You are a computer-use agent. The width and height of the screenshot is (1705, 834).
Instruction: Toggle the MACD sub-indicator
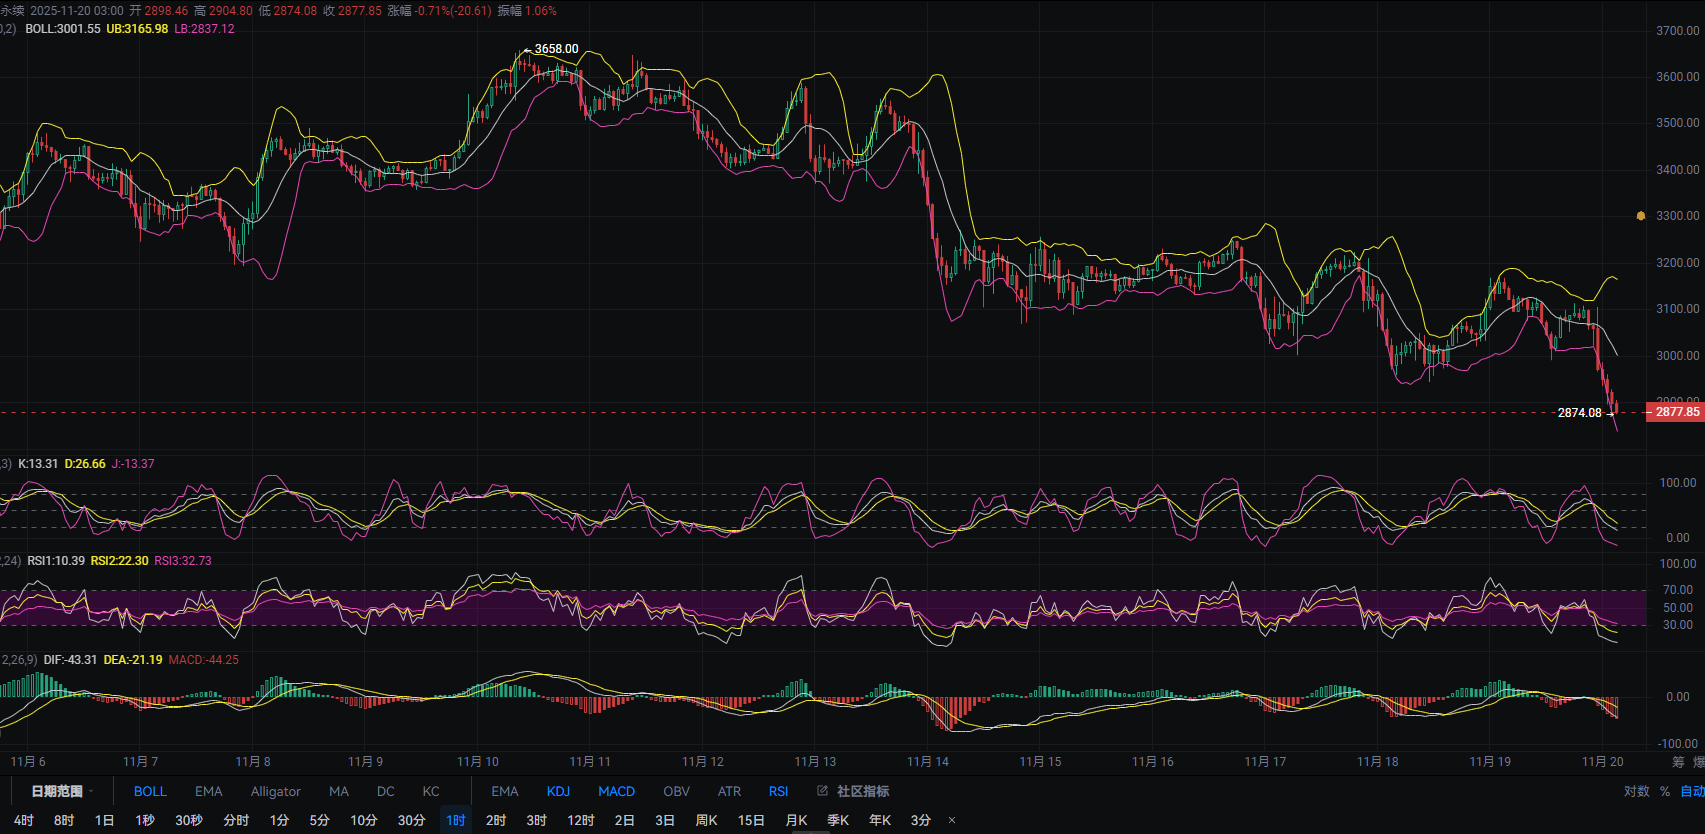(x=616, y=791)
